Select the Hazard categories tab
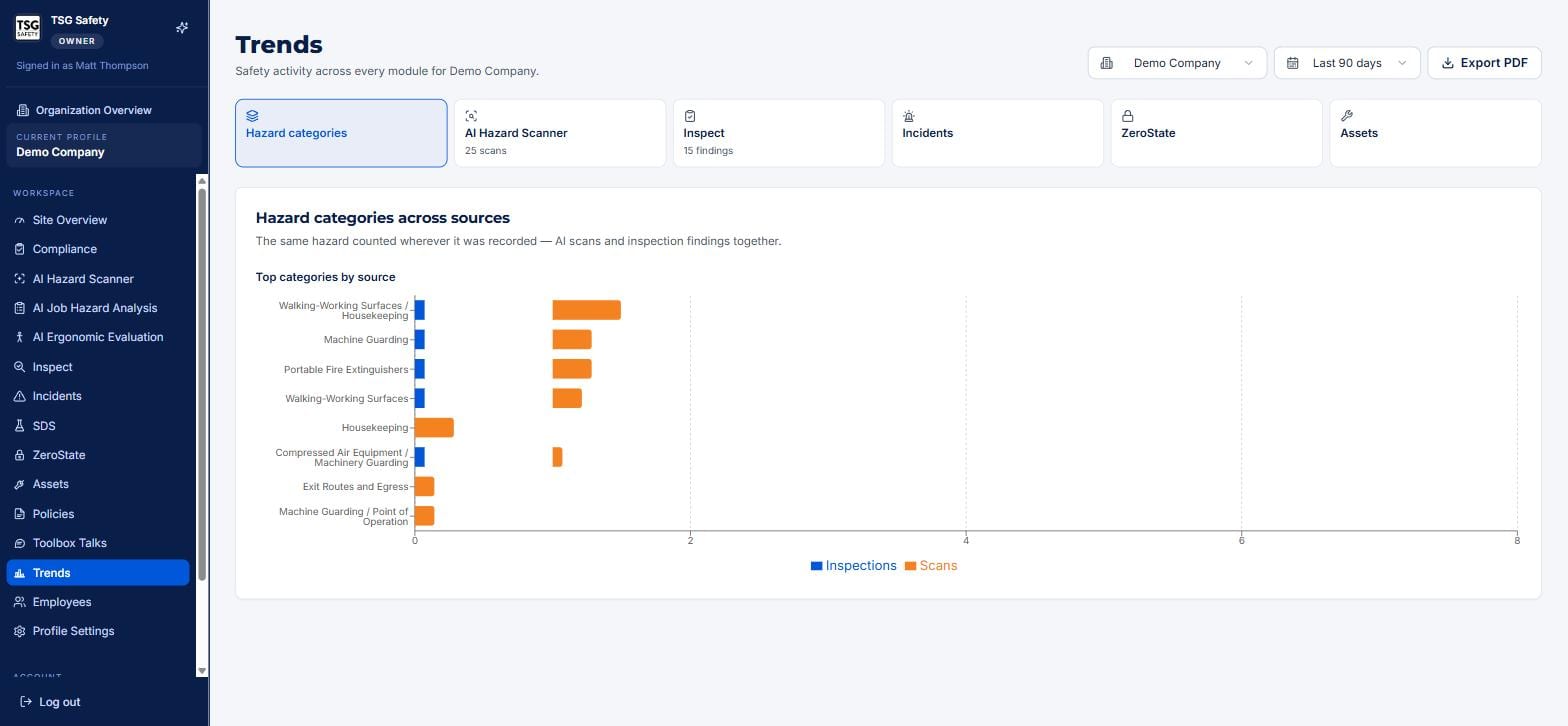 tap(341, 133)
